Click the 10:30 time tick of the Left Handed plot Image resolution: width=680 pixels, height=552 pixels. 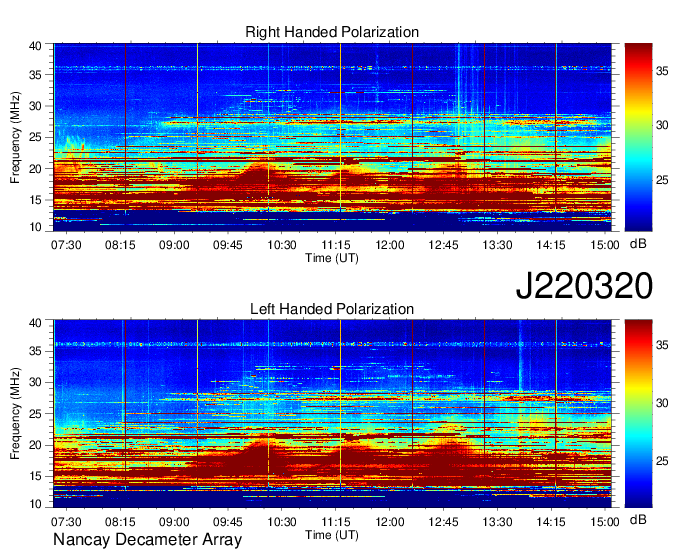281,522
